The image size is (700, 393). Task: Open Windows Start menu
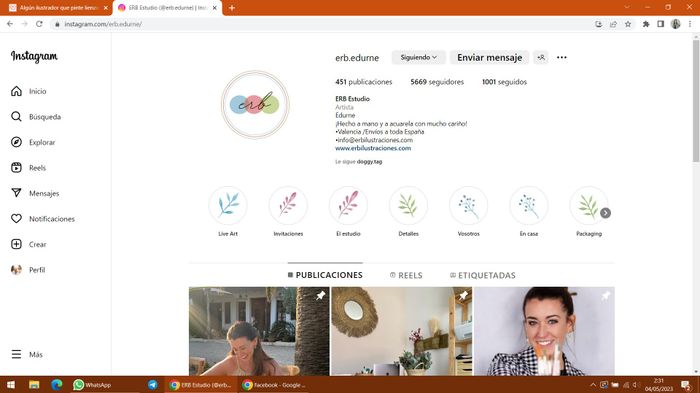(x=11, y=385)
